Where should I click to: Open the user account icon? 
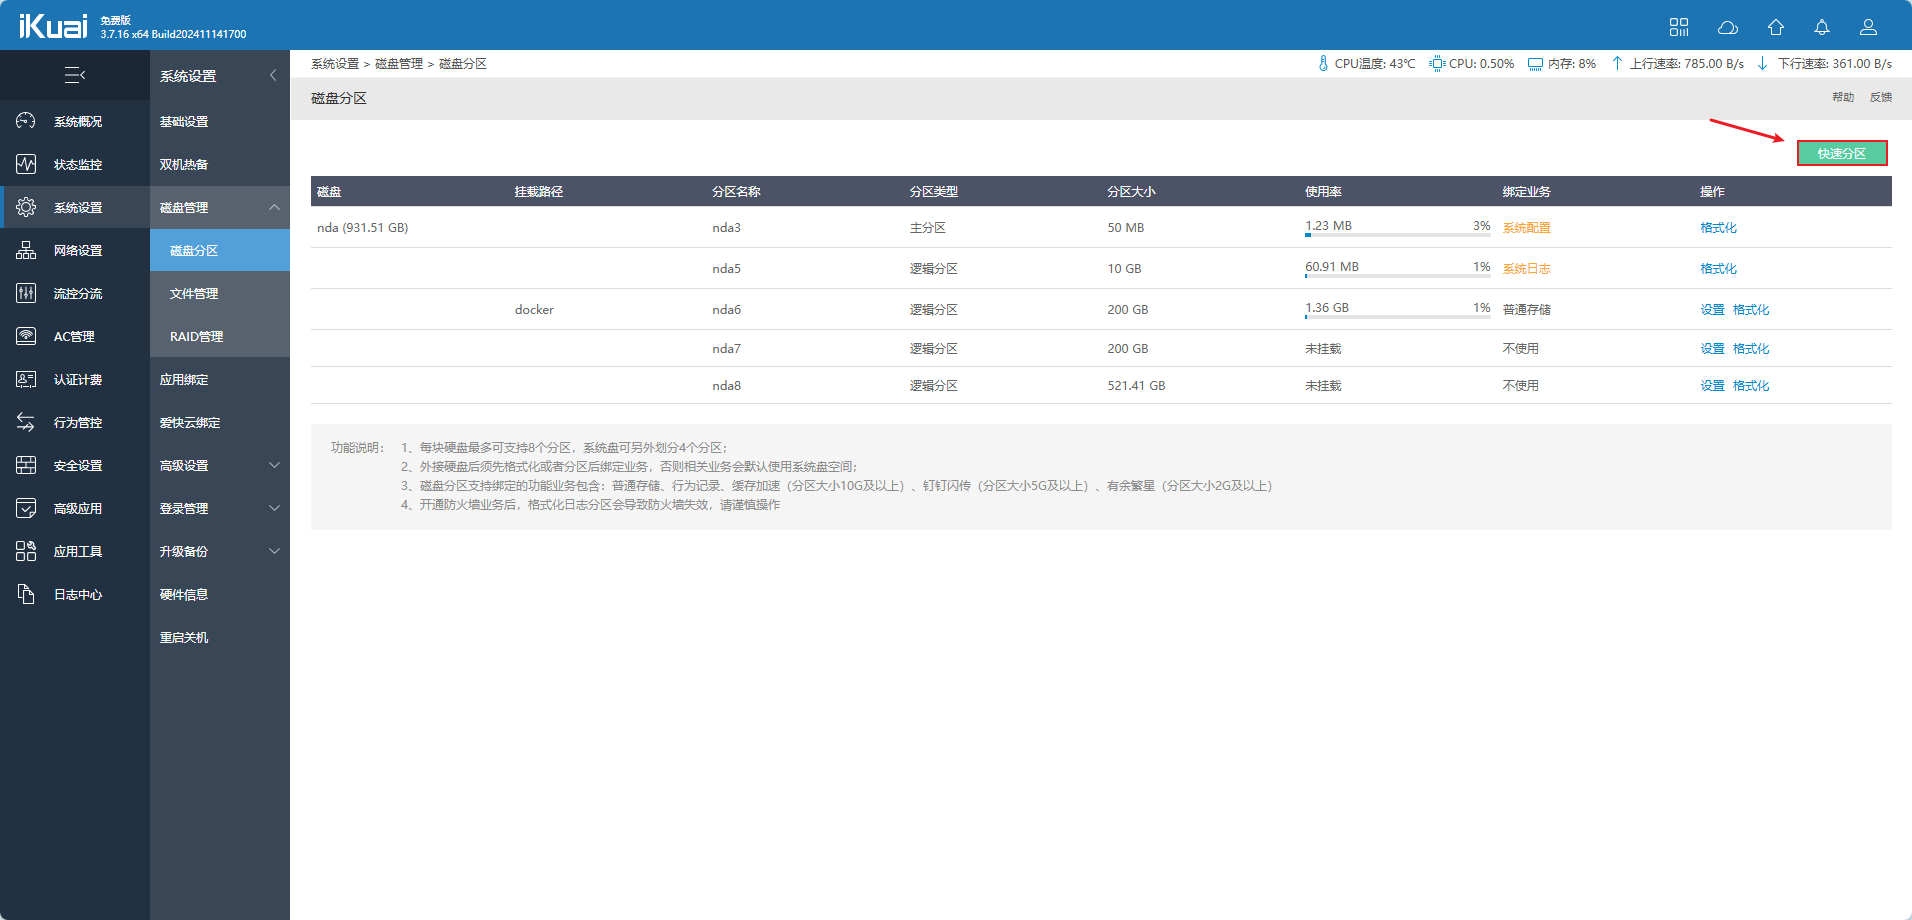(x=1868, y=27)
